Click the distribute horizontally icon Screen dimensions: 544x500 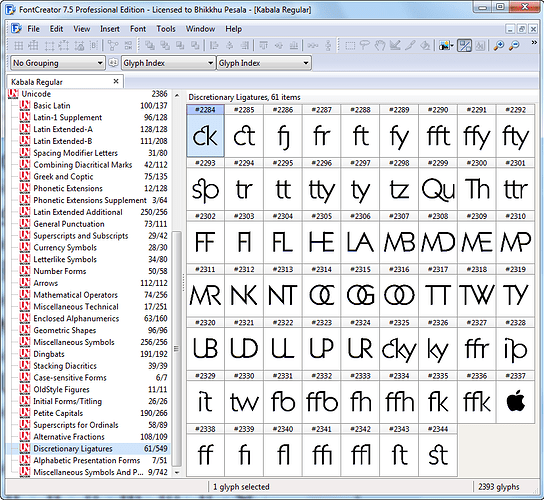point(313,45)
